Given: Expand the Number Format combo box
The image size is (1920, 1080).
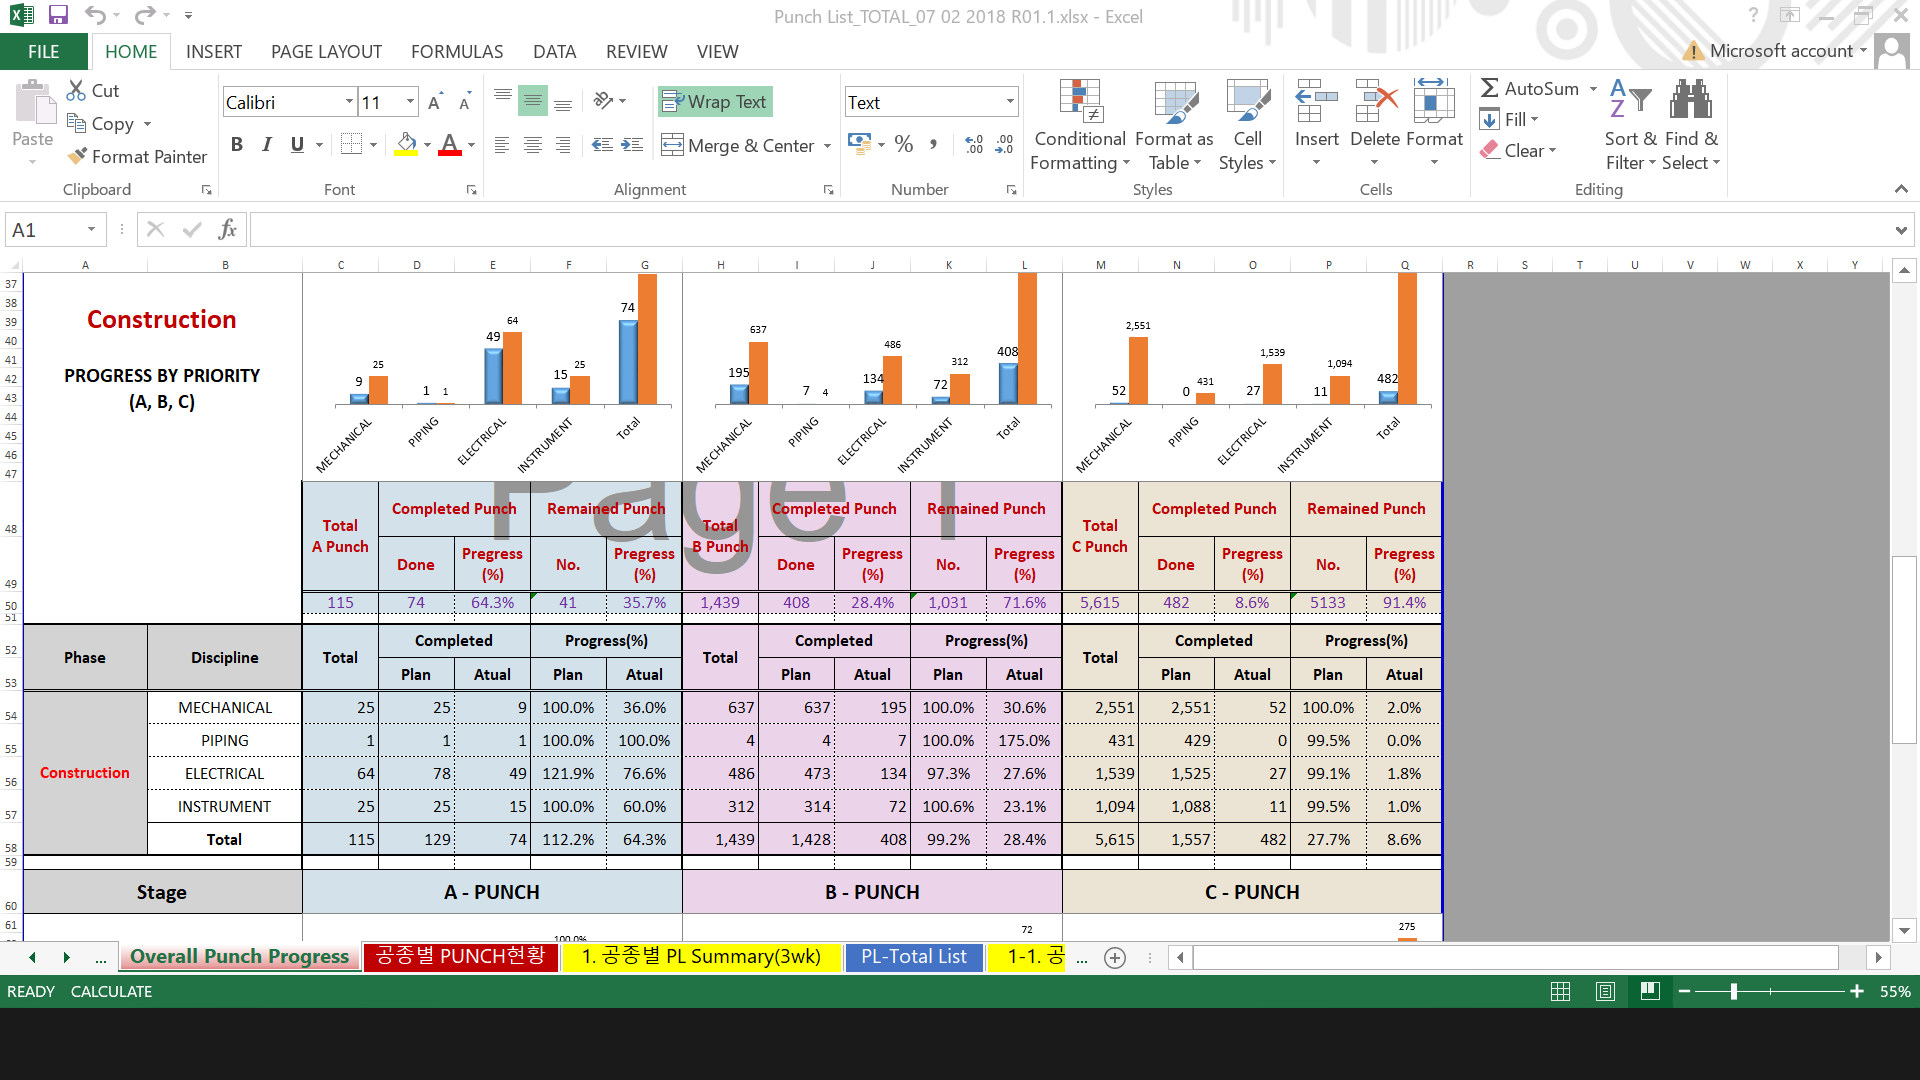Looking at the screenshot, I should click(x=1010, y=102).
